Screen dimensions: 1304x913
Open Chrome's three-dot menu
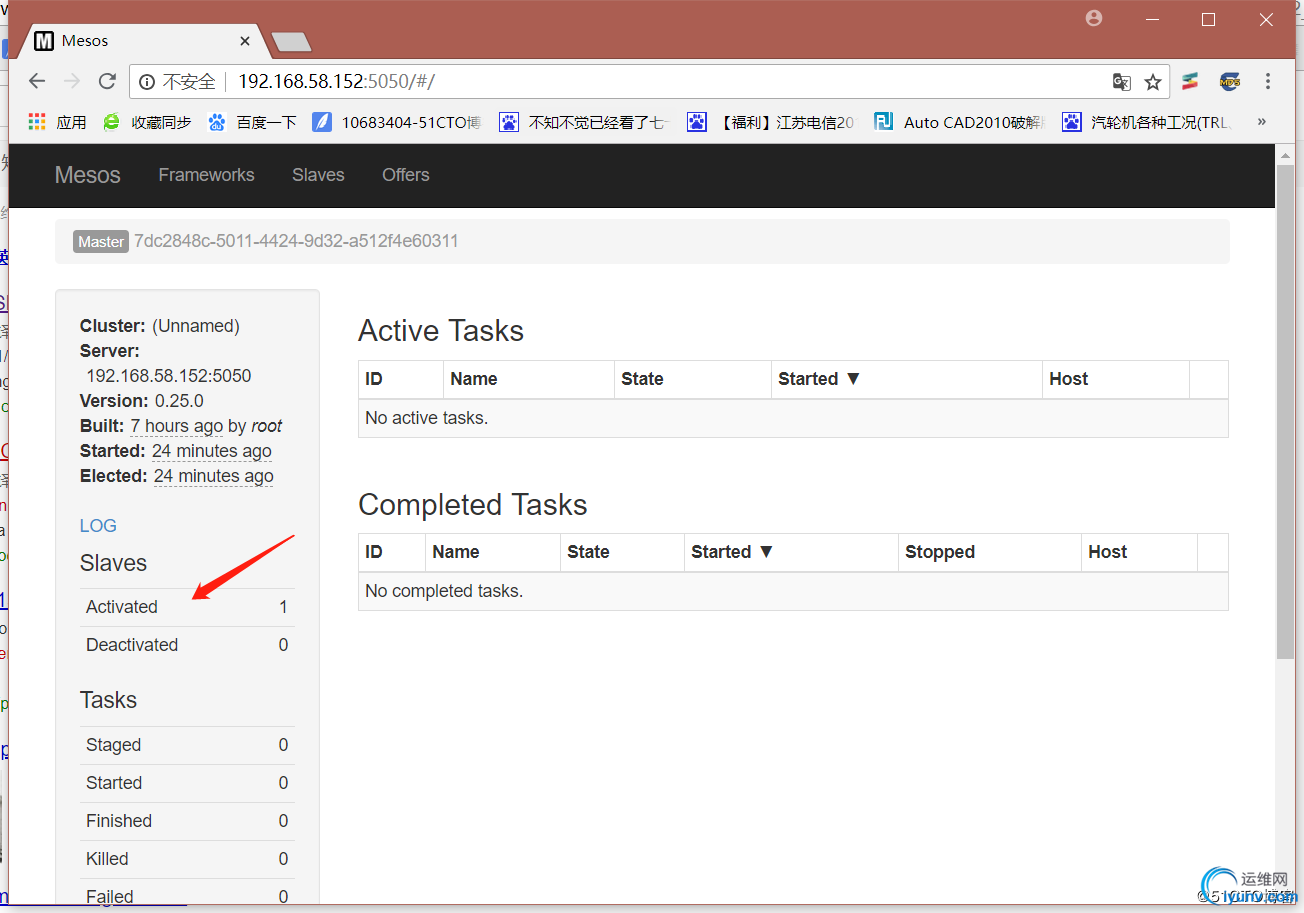1268,82
